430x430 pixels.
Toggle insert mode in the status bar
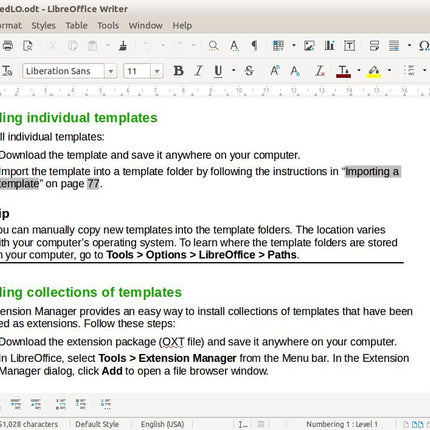(x=243, y=424)
